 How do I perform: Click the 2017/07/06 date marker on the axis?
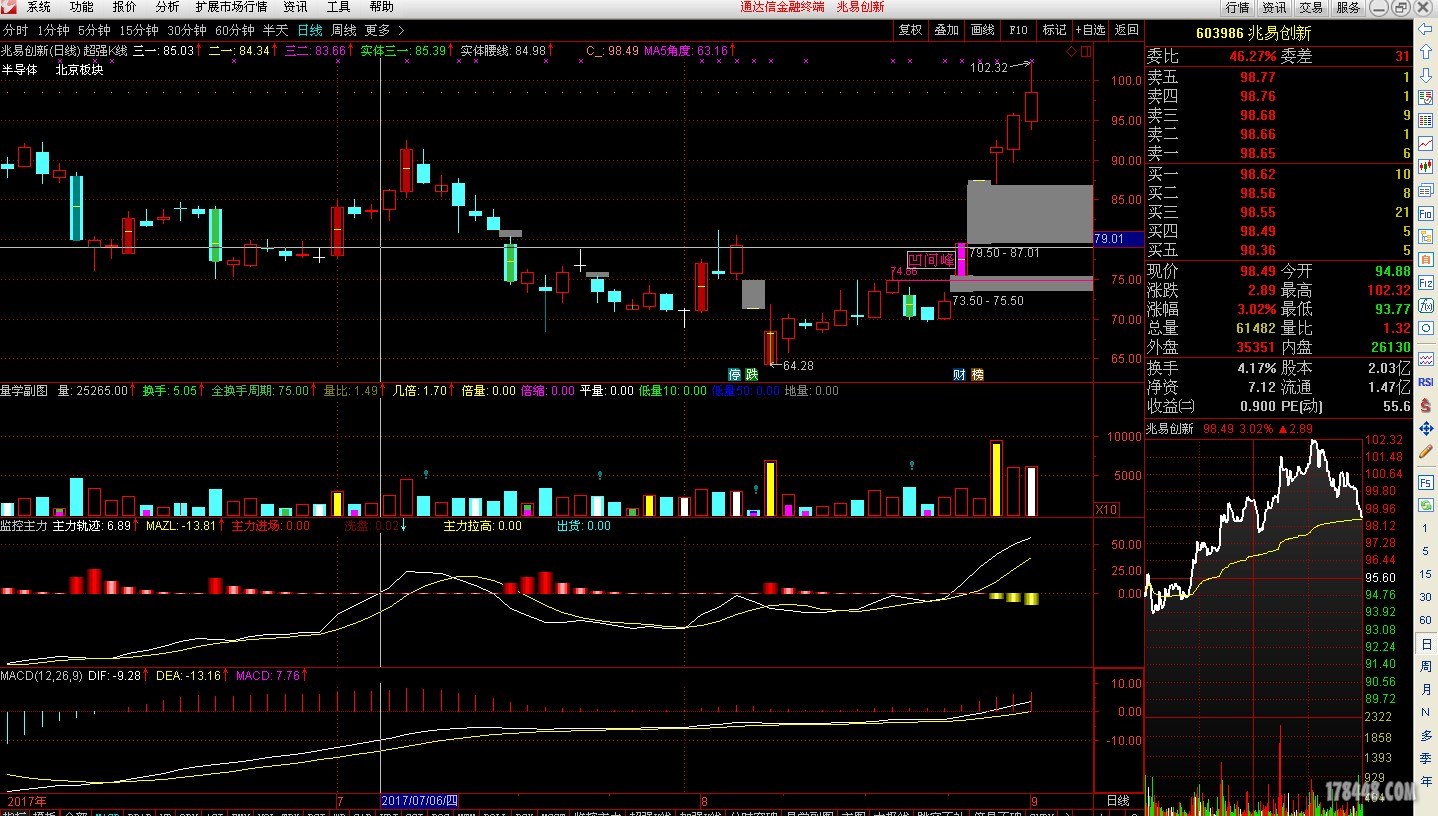[x=420, y=801]
